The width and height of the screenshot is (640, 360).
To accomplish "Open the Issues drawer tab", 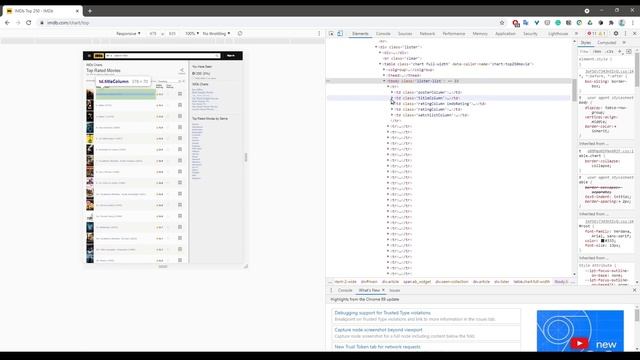I will point(394,290).
